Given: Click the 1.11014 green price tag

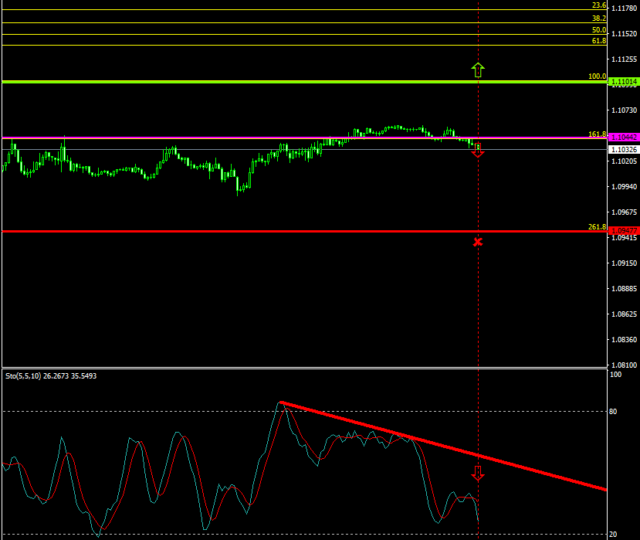Looking at the screenshot, I should 623,82.
